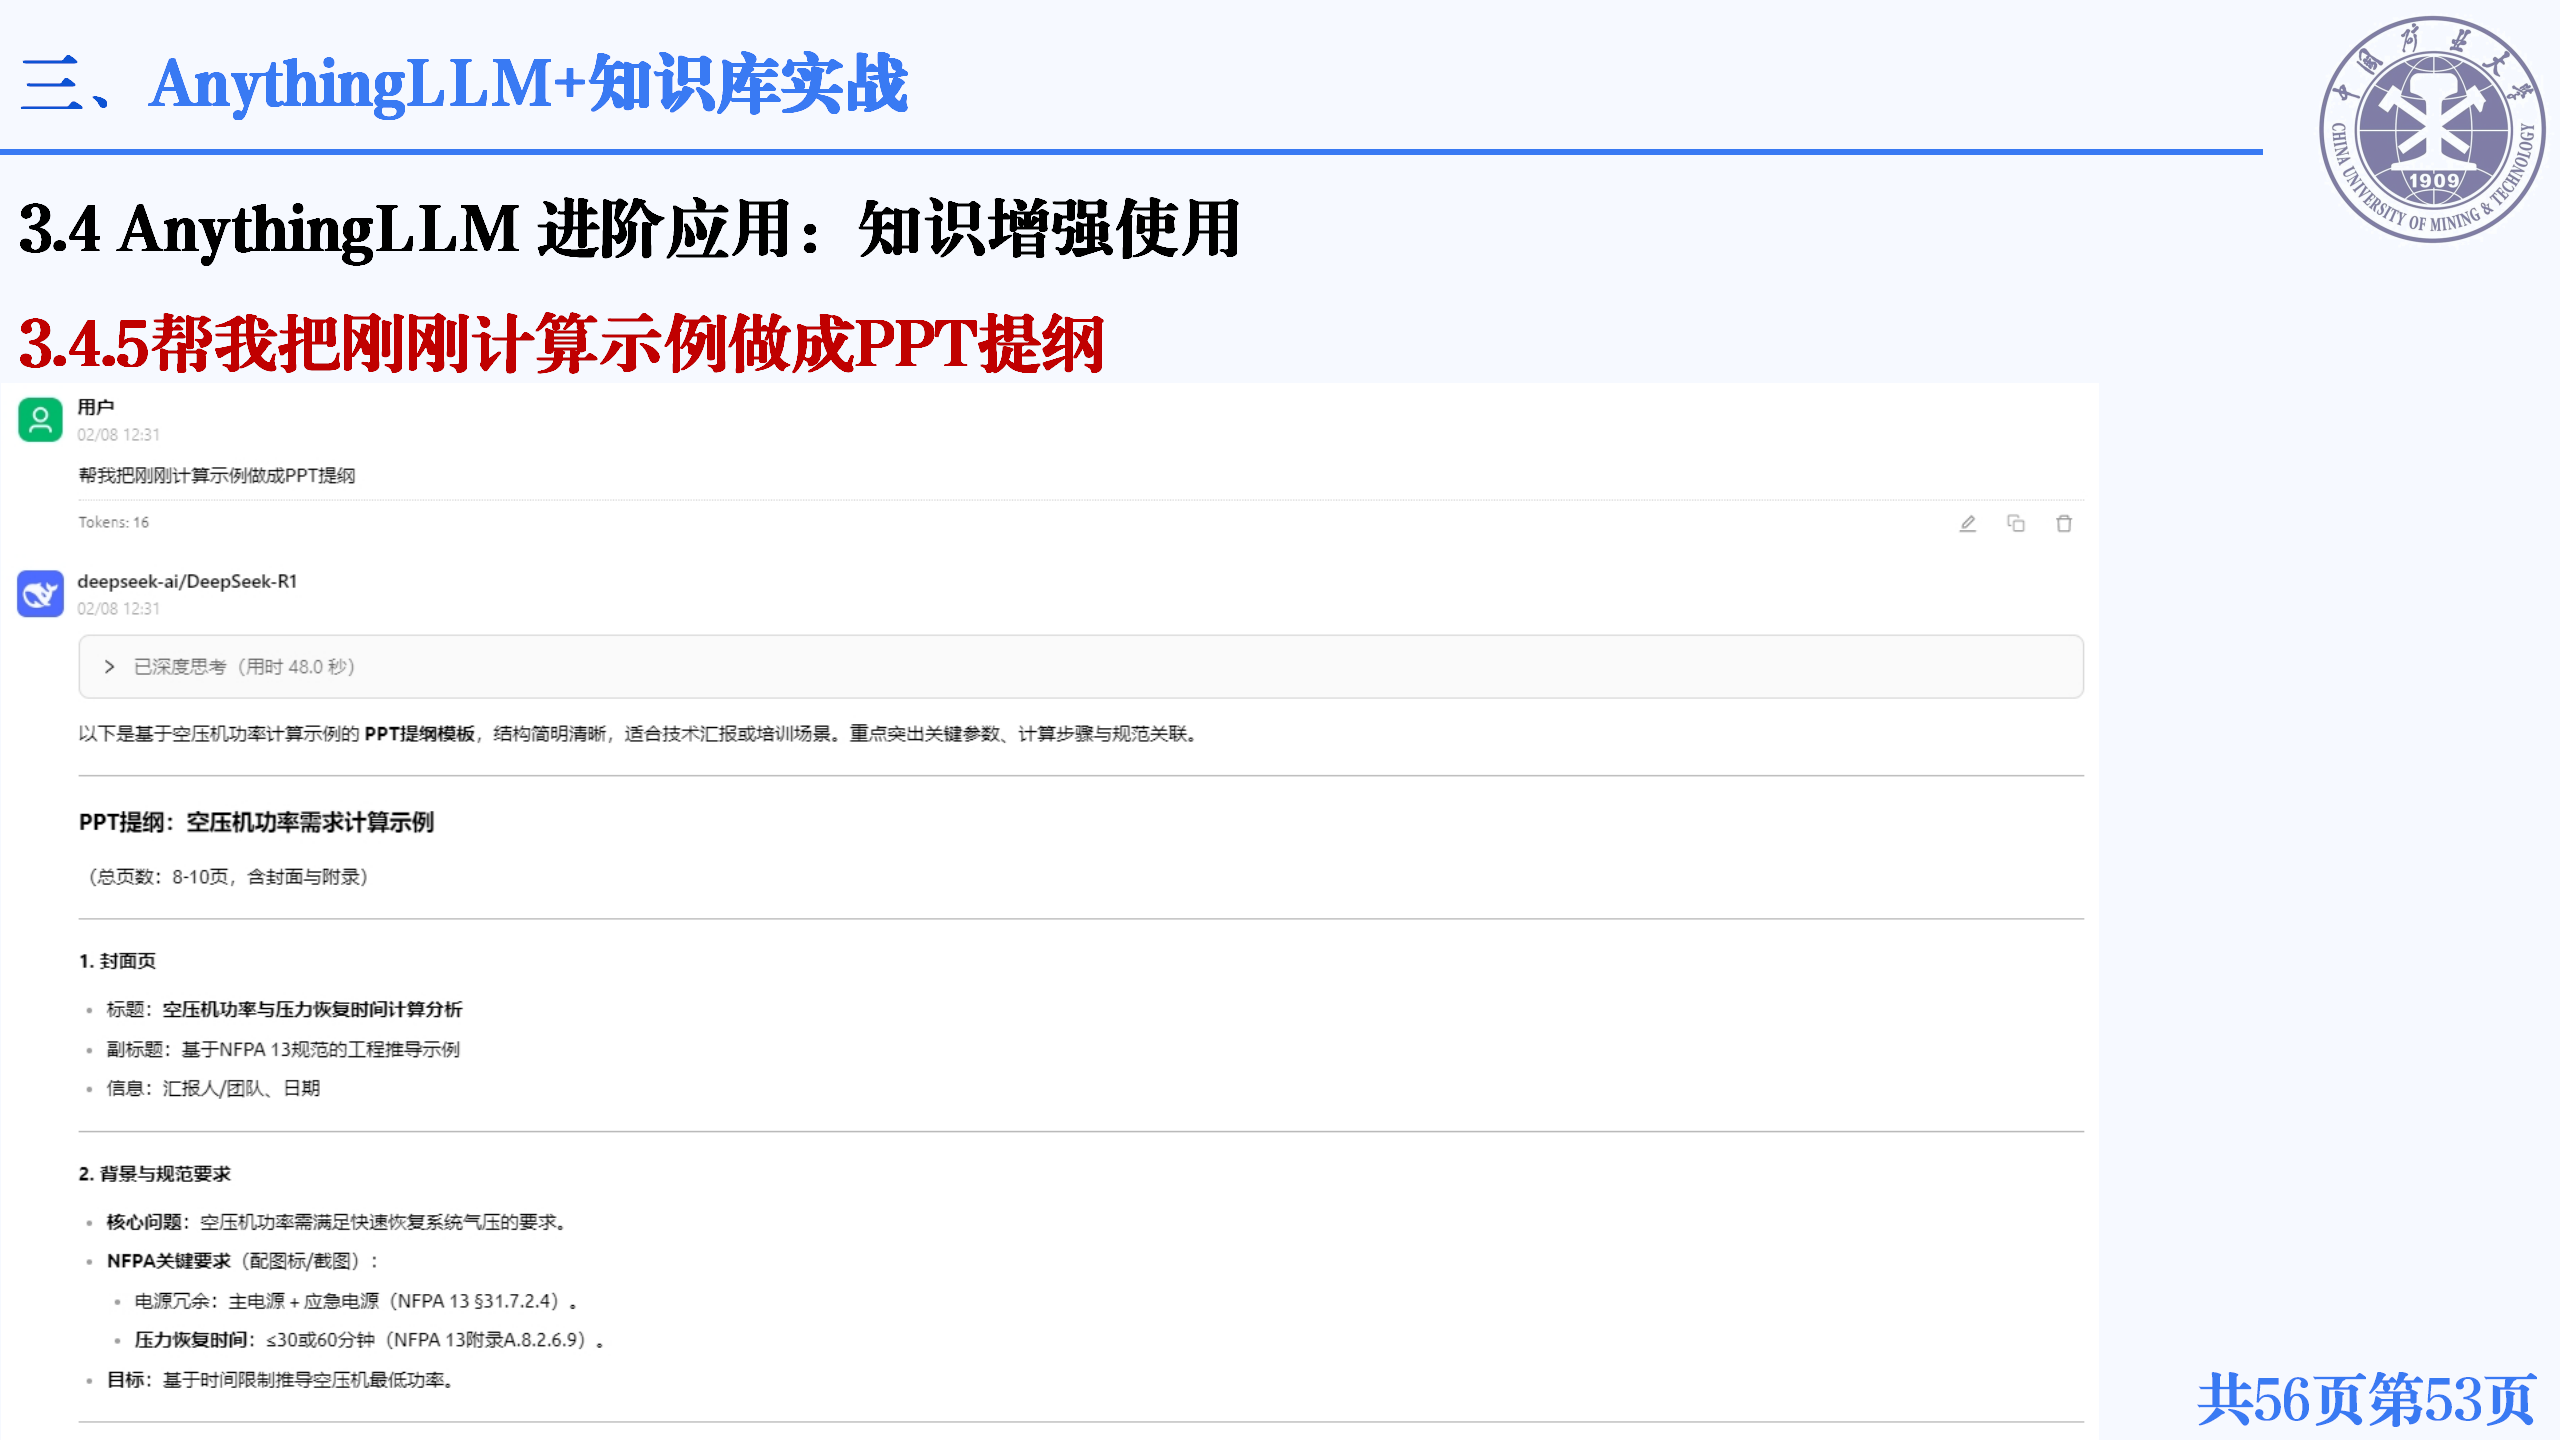
Task: Click the green user avatar icon
Action: click(x=40, y=419)
